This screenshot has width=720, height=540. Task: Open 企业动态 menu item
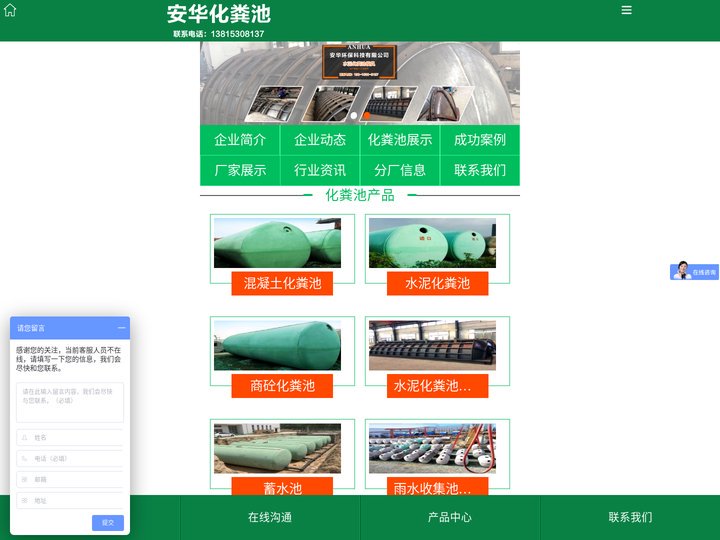[x=320, y=140]
